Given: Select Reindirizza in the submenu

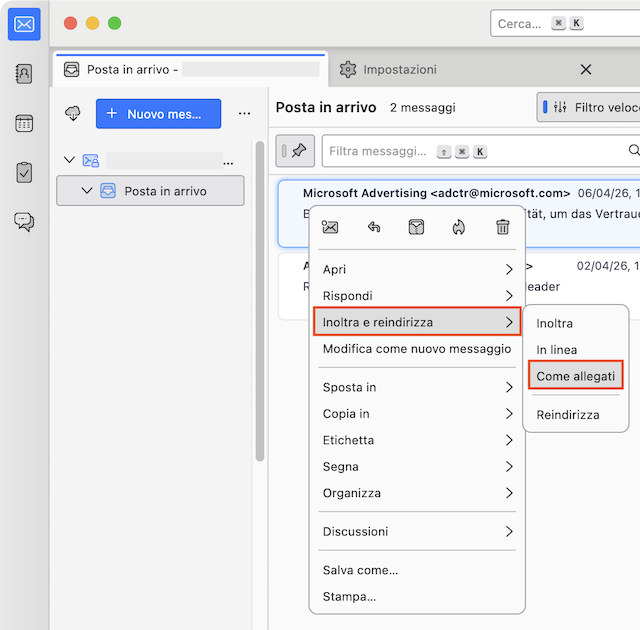Looking at the screenshot, I should 576,415.
